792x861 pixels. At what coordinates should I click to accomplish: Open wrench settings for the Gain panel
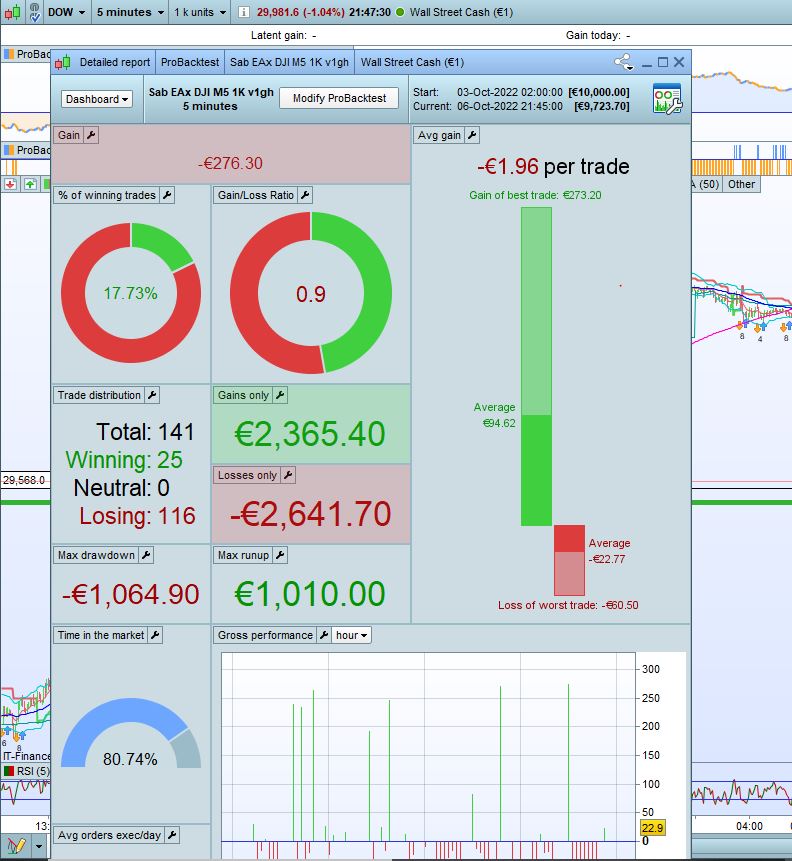click(x=91, y=135)
